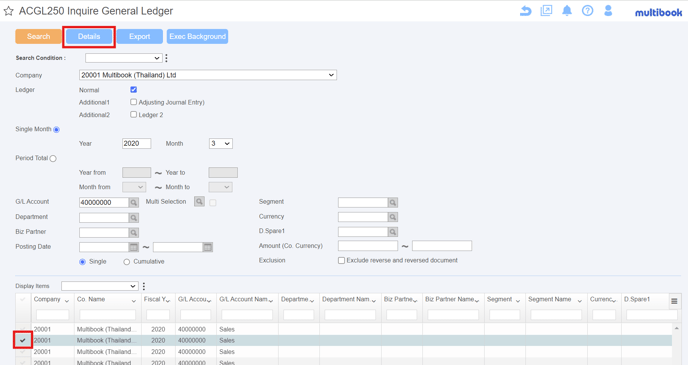Open D.Spare1 lookup magnifier
This screenshot has width=688, height=365.
click(393, 232)
